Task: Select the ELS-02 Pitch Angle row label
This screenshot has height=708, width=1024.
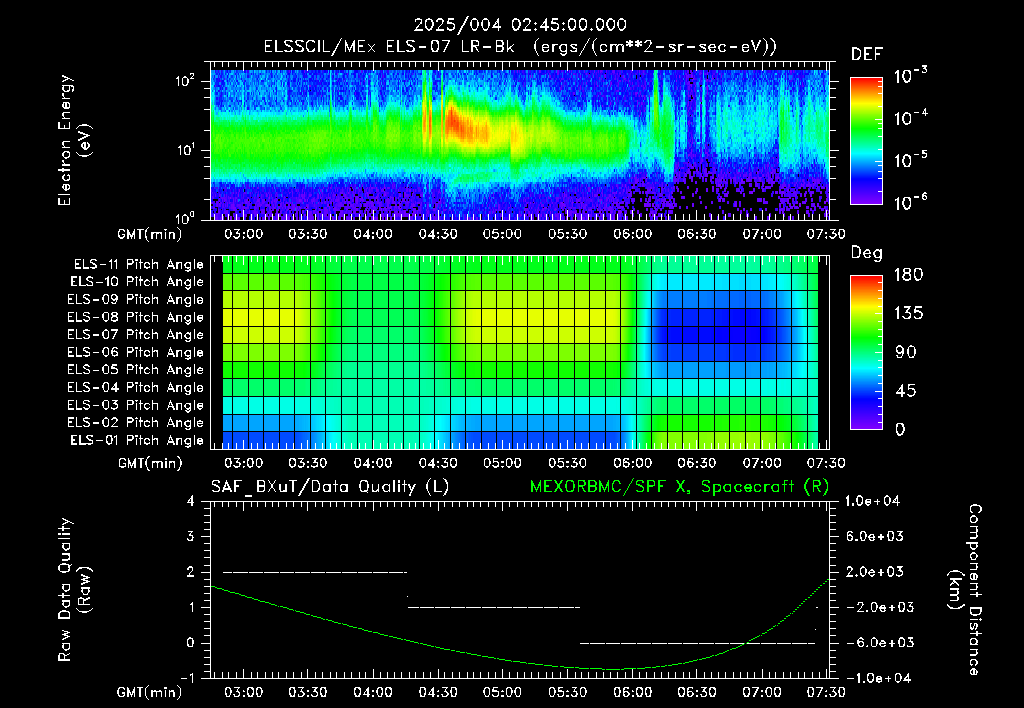Action: coord(136,423)
